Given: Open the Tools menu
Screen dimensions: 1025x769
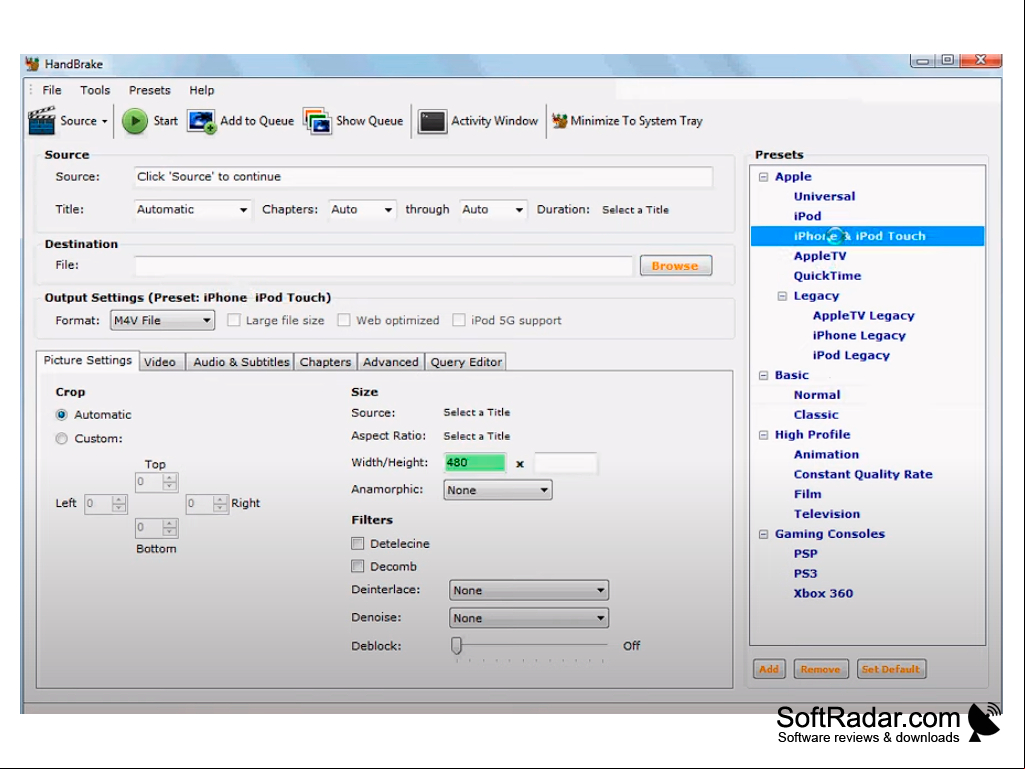Looking at the screenshot, I should (95, 90).
